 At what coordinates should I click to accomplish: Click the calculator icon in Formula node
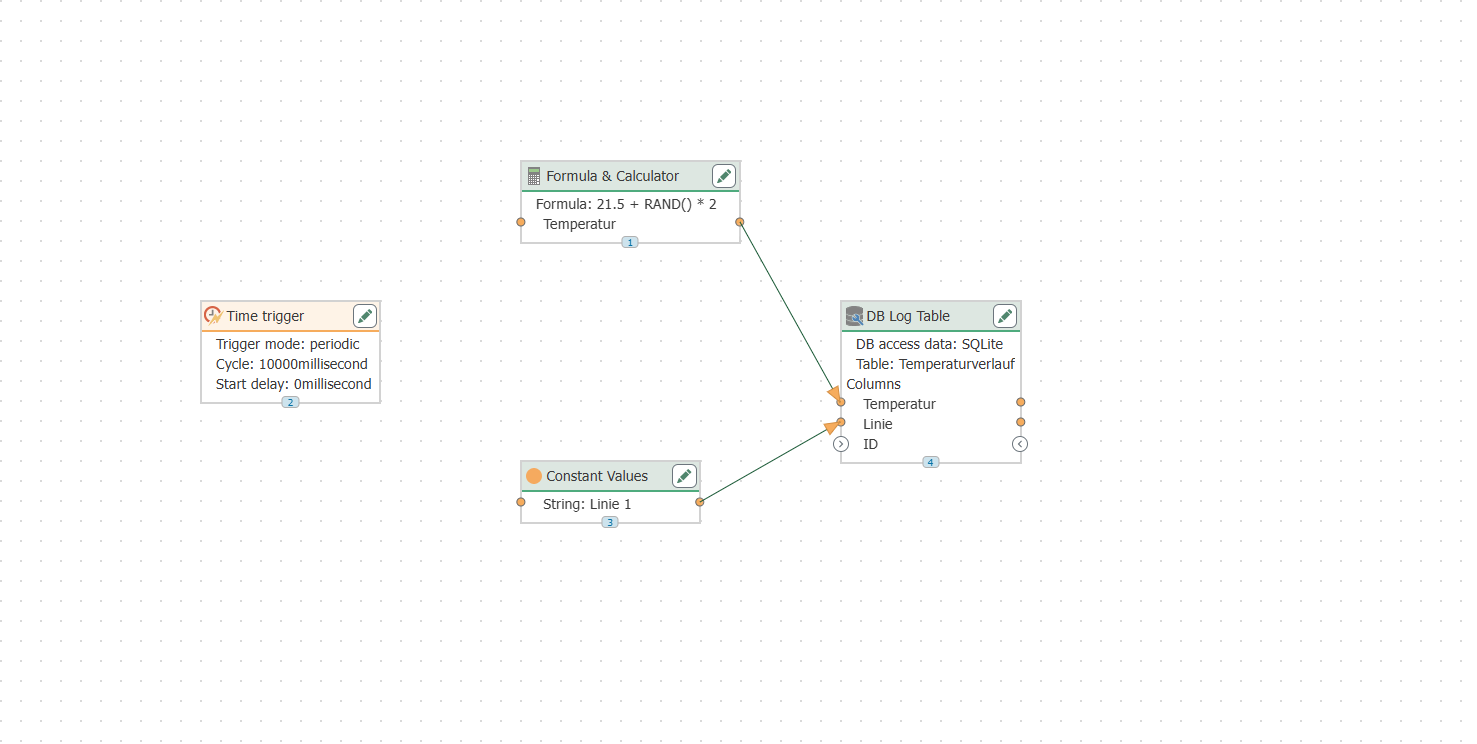click(534, 176)
